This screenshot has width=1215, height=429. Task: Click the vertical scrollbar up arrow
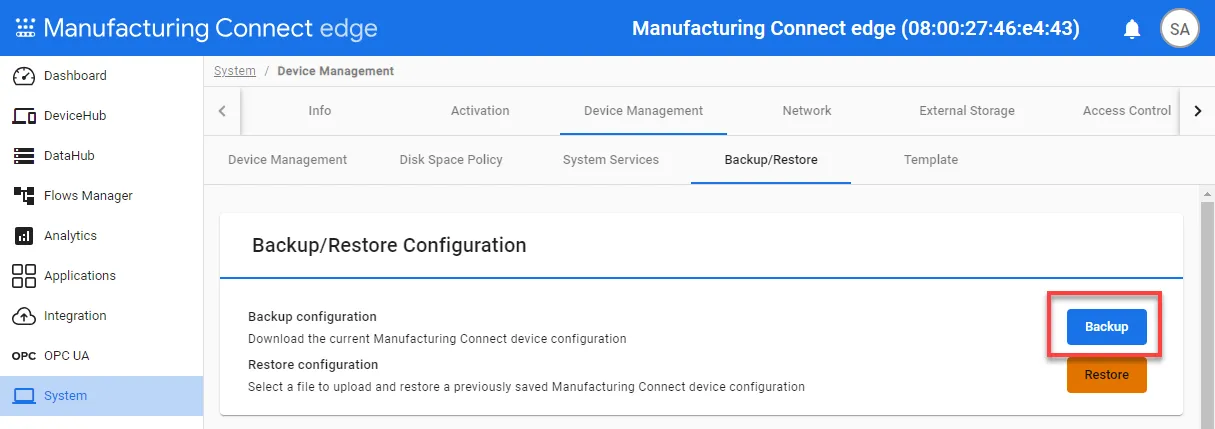point(1207,193)
